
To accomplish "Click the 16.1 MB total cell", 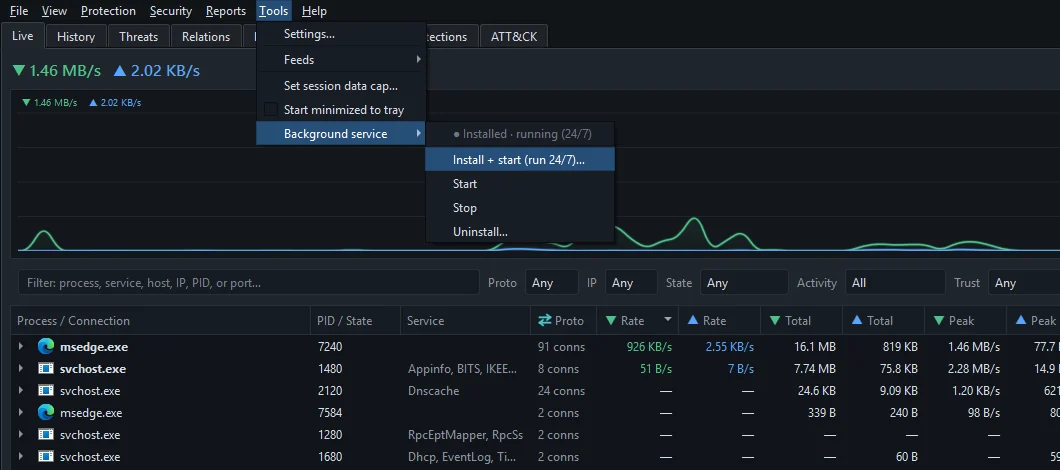I will (814, 347).
